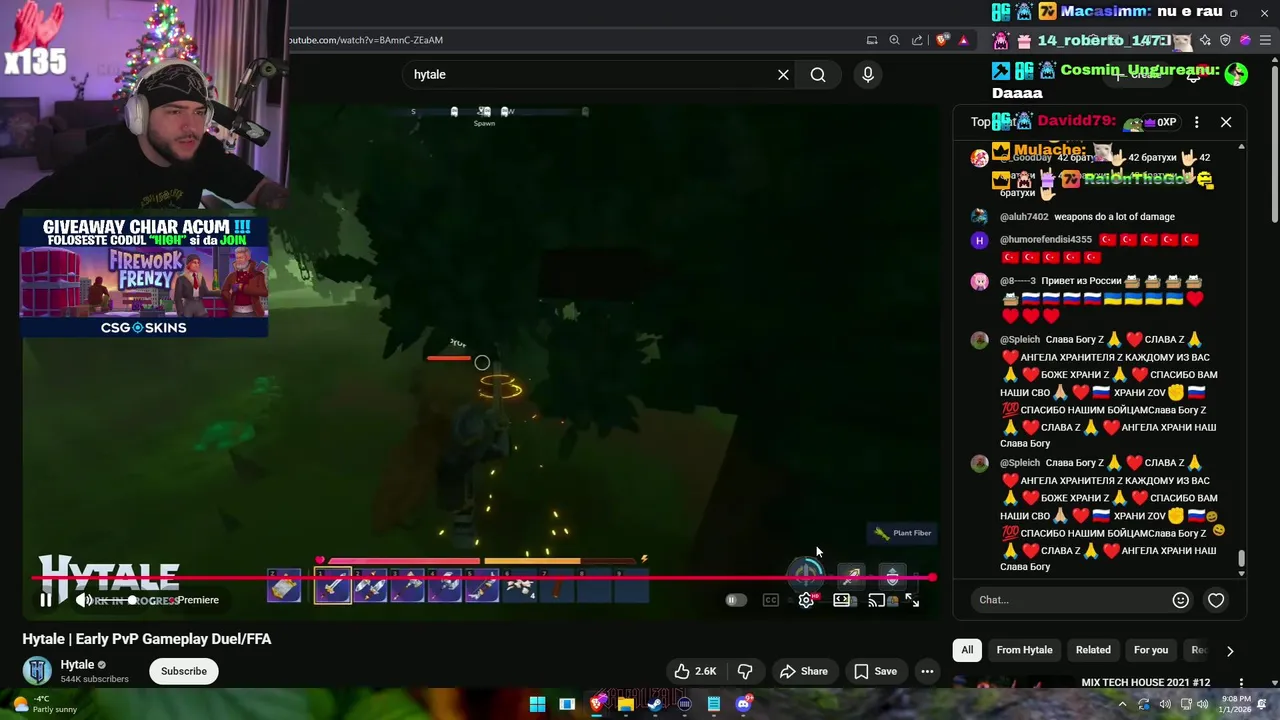This screenshot has height=720, width=1280.
Task: Select the For you chip
Action: pyautogui.click(x=1151, y=650)
